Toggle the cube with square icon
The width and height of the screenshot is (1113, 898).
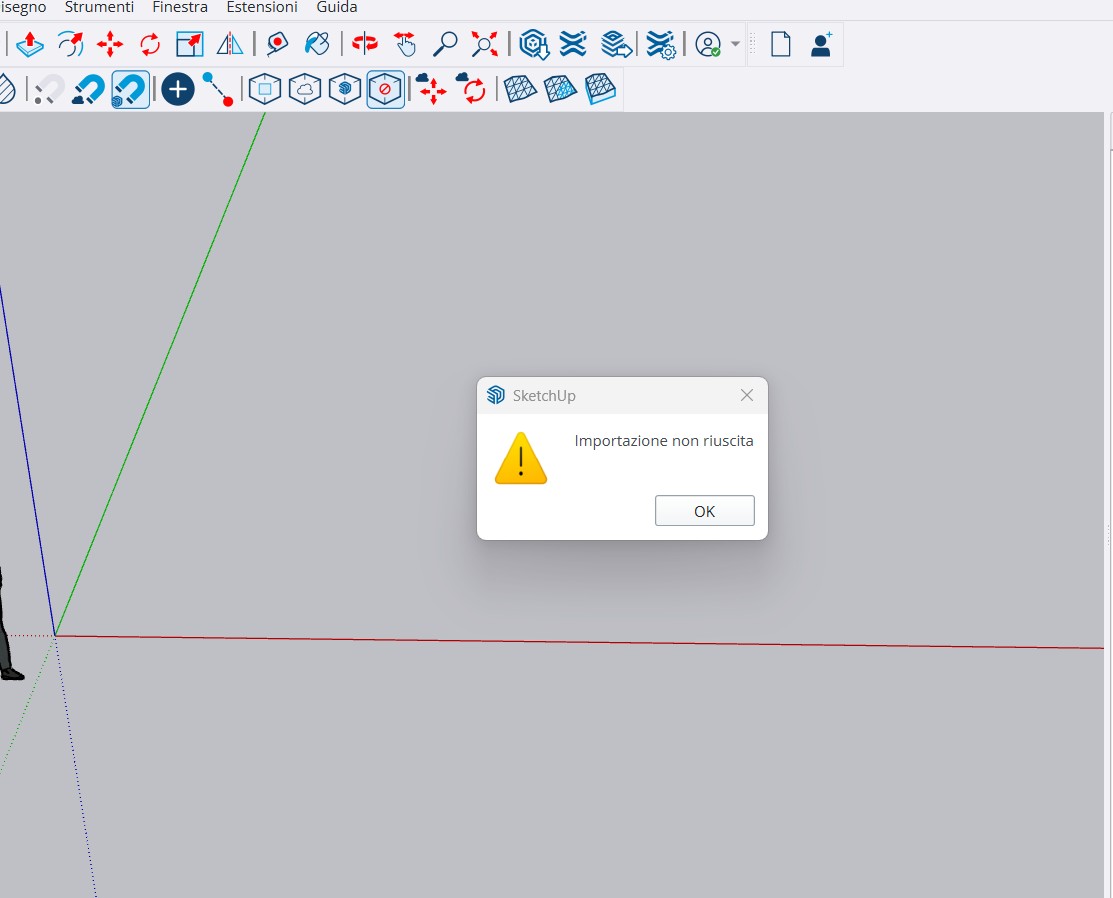click(265, 89)
